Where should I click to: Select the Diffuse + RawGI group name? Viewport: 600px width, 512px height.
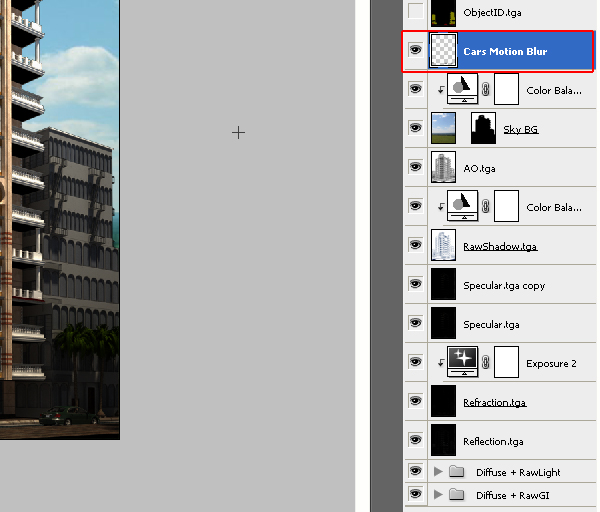[x=512, y=496]
